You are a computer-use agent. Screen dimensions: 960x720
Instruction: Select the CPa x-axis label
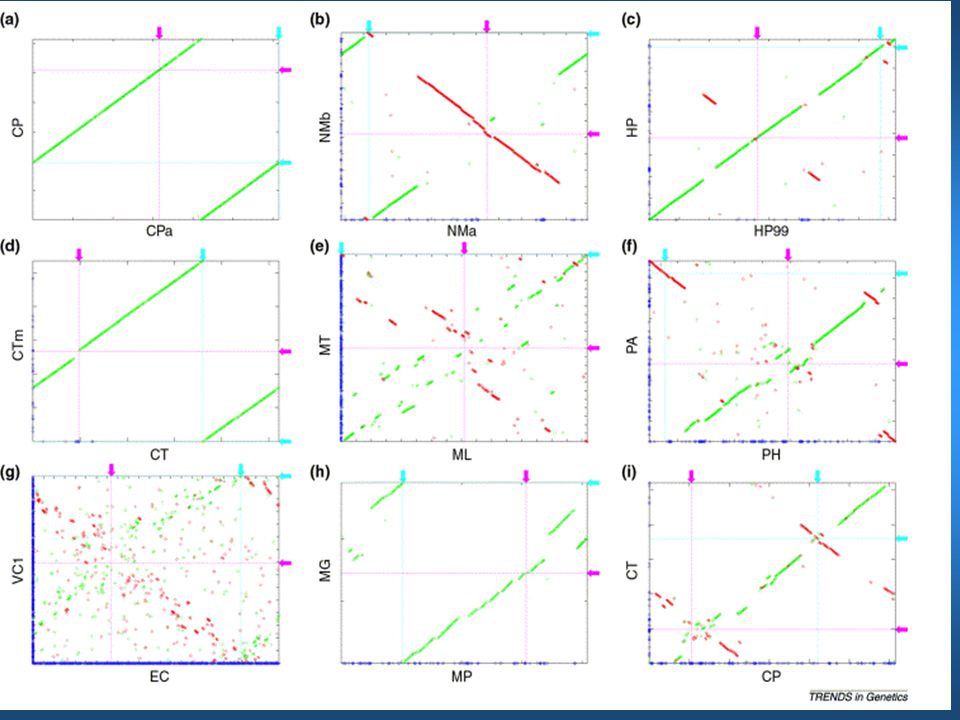point(159,231)
